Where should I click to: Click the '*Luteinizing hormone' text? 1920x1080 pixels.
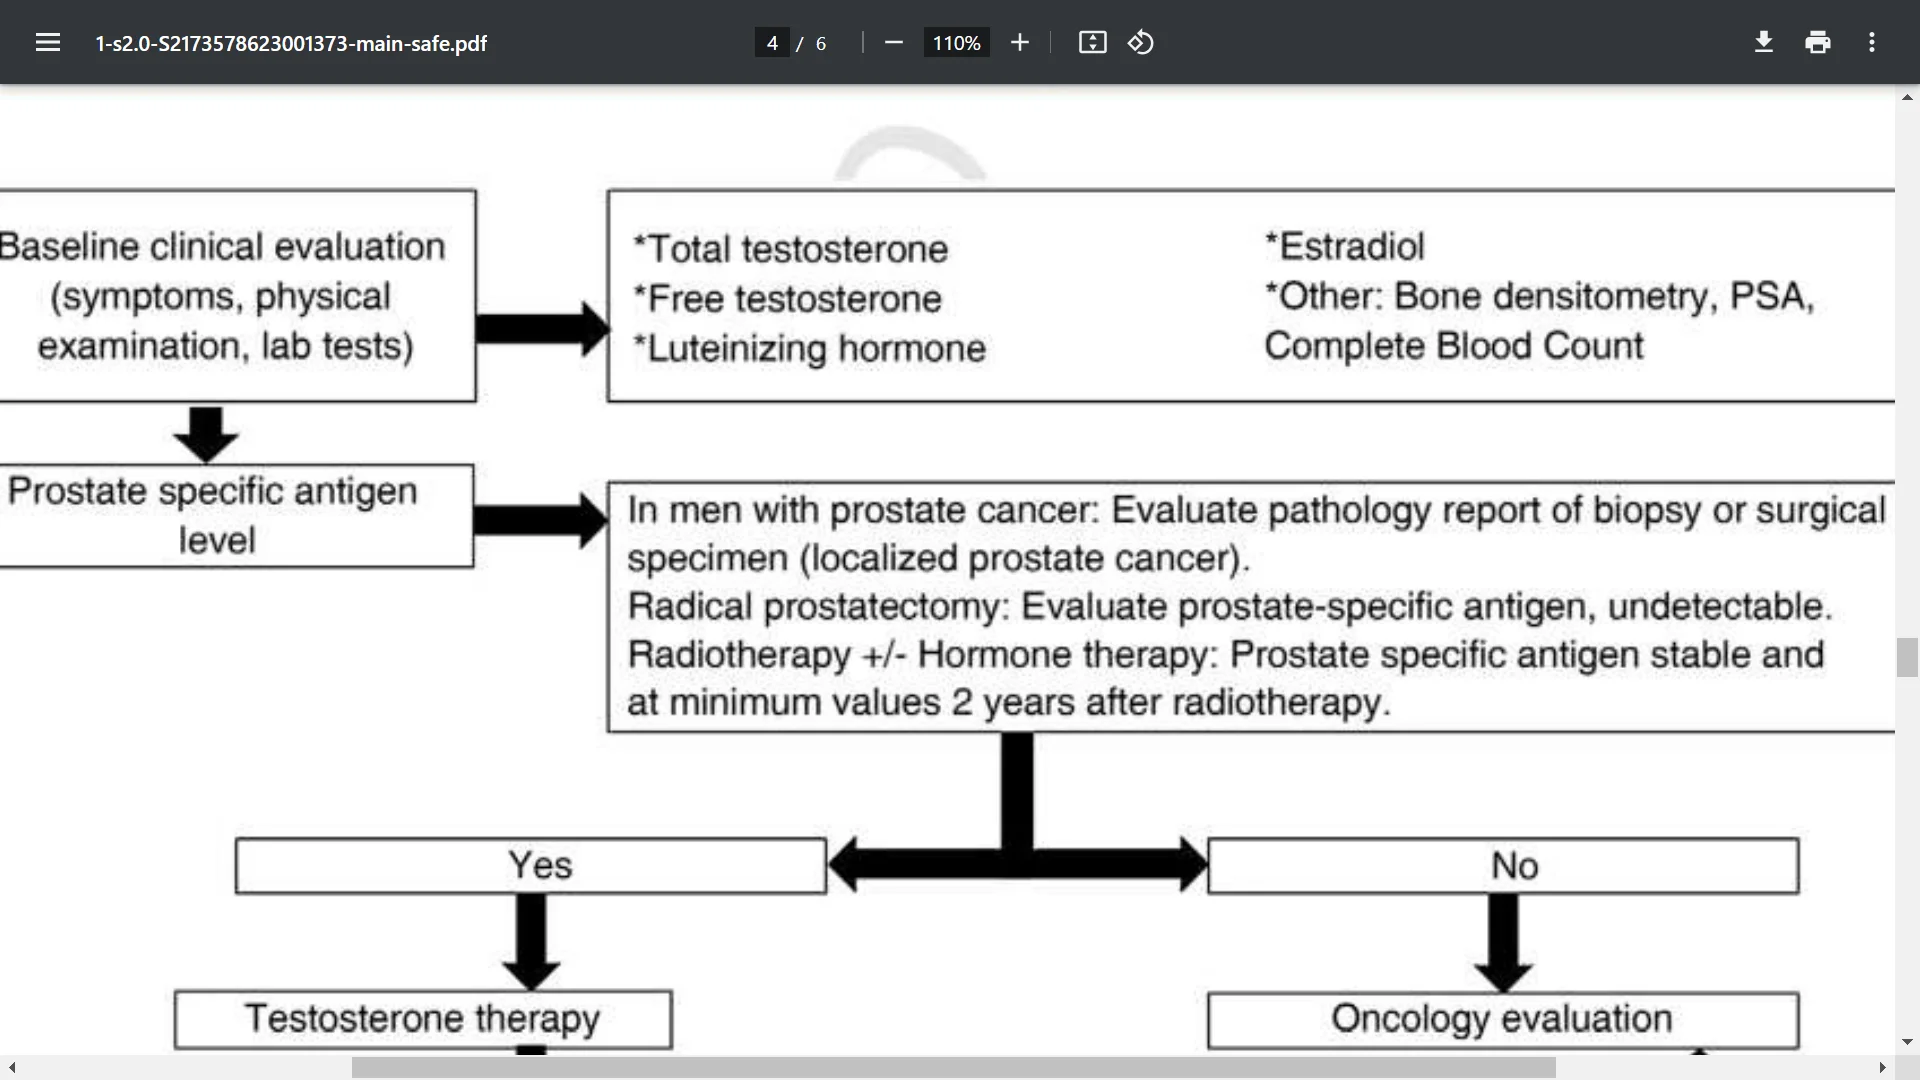coord(809,349)
